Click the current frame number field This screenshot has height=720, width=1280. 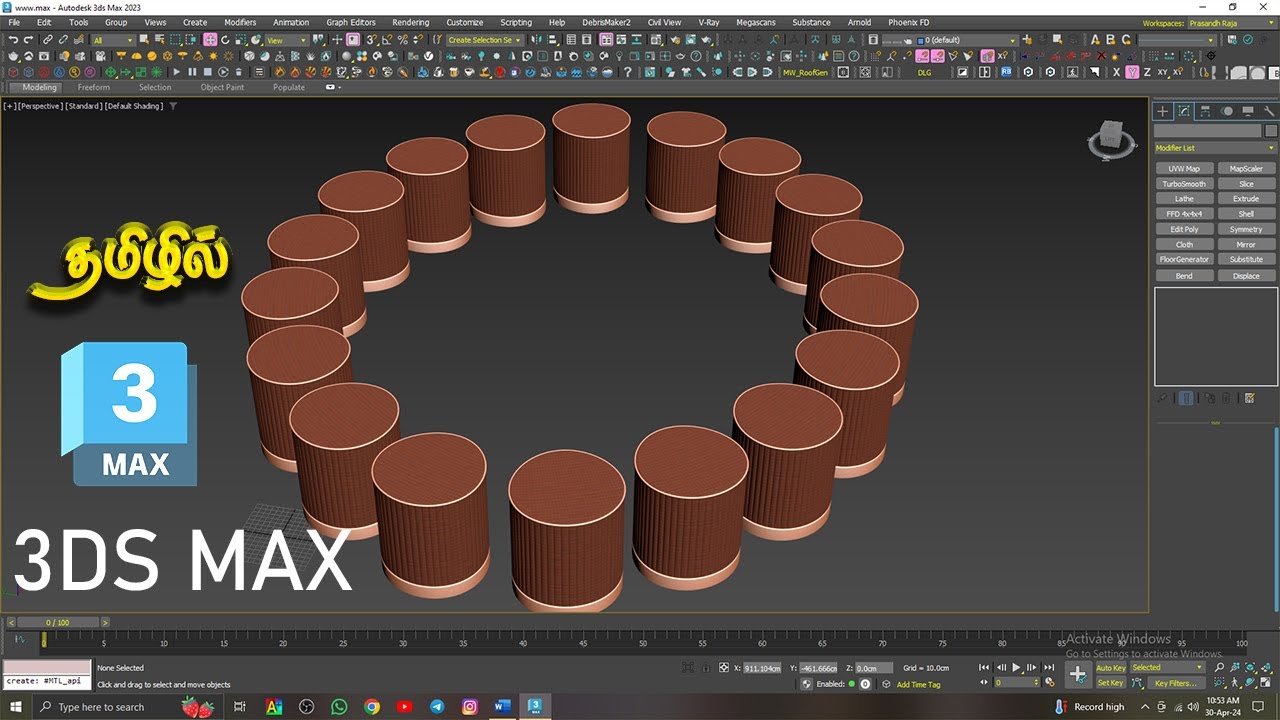tap(1017, 683)
